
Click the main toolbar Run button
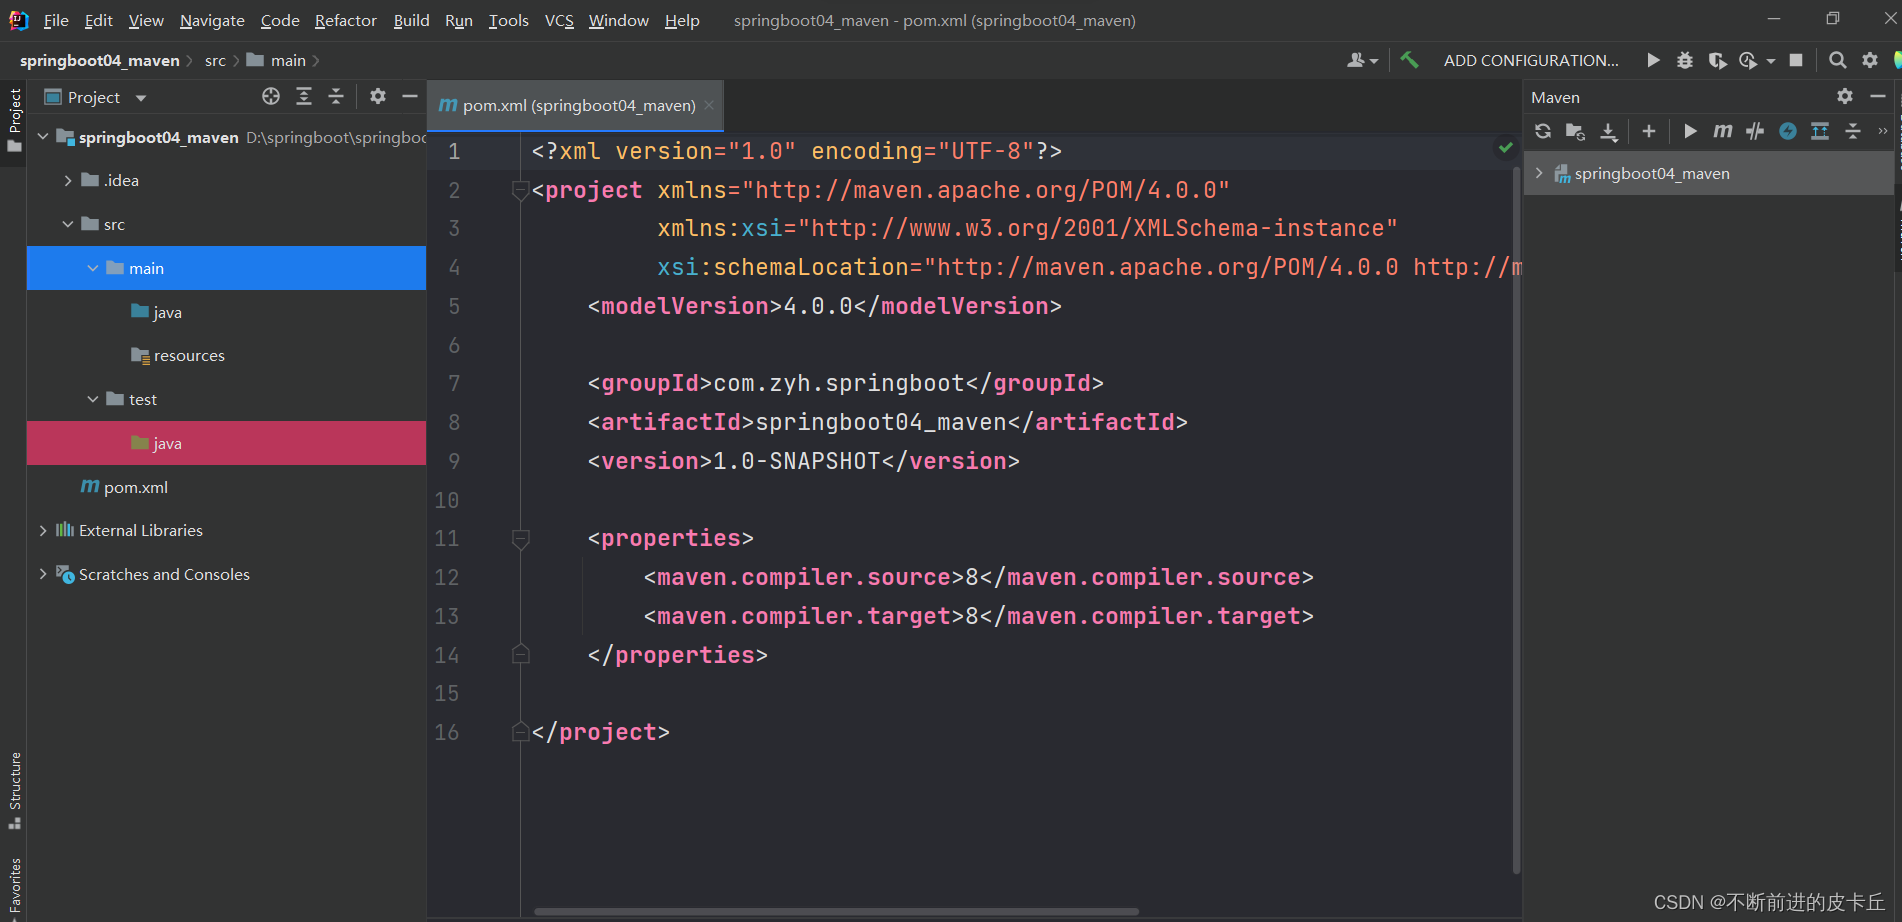pyautogui.click(x=1653, y=60)
